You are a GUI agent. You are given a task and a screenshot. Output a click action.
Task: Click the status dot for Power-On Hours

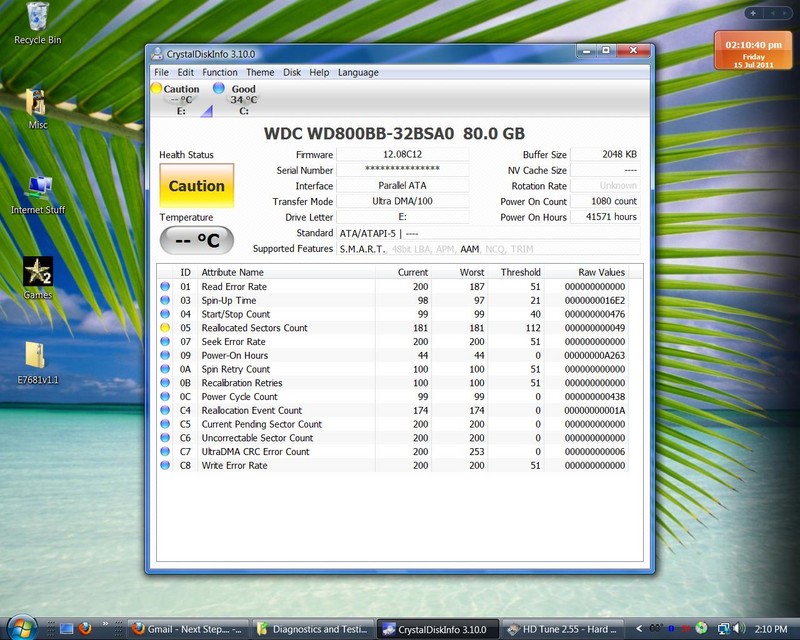[165, 355]
